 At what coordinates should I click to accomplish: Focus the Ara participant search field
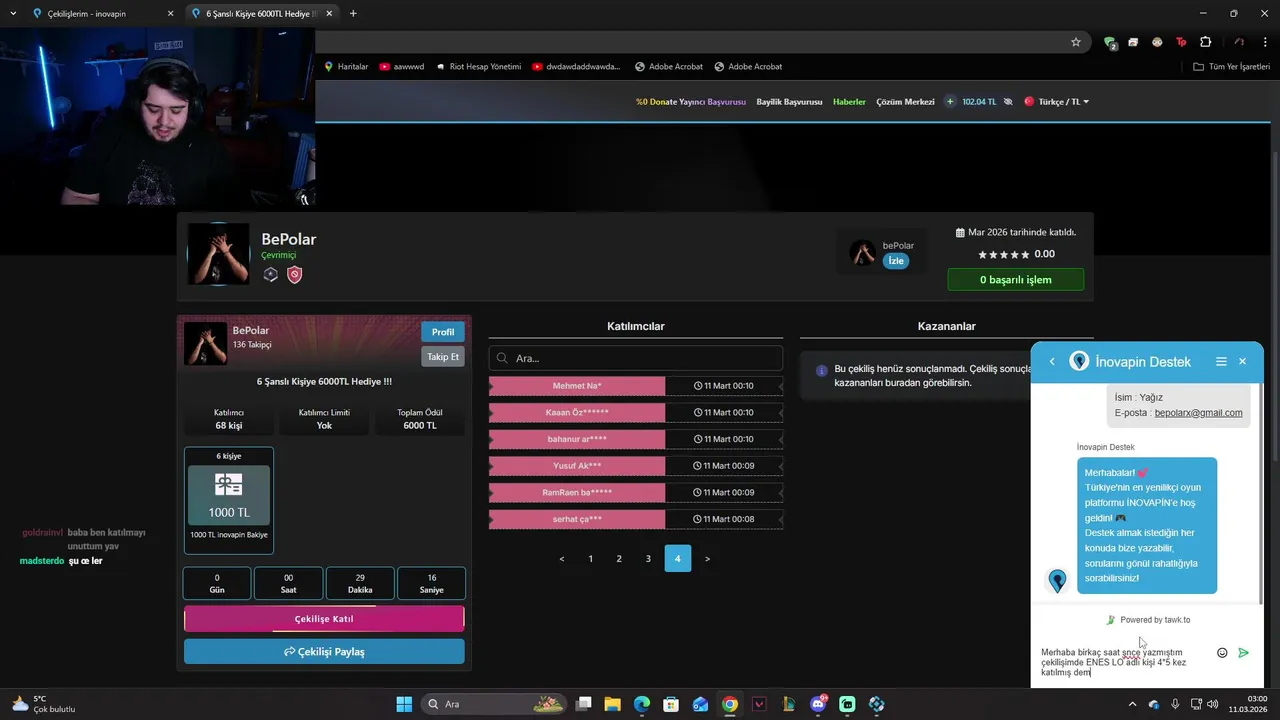pyautogui.click(x=635, y=358)
